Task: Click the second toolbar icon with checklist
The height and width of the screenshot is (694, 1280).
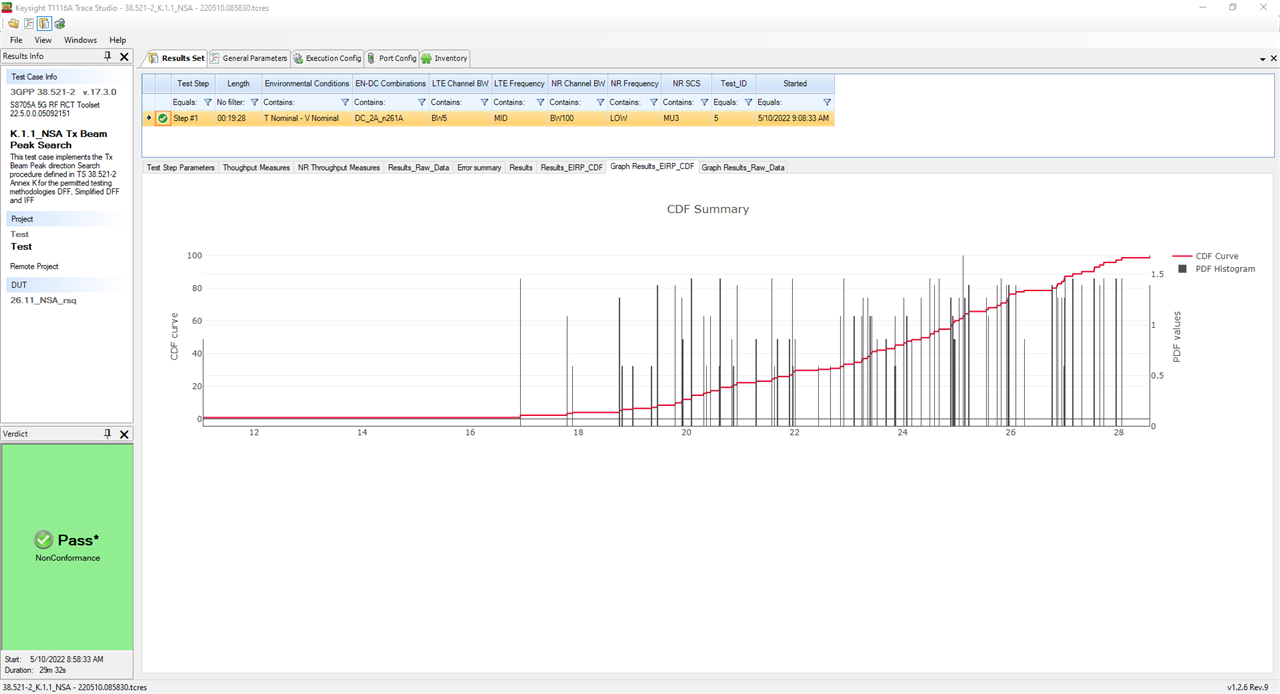Action: click(28, 23)
